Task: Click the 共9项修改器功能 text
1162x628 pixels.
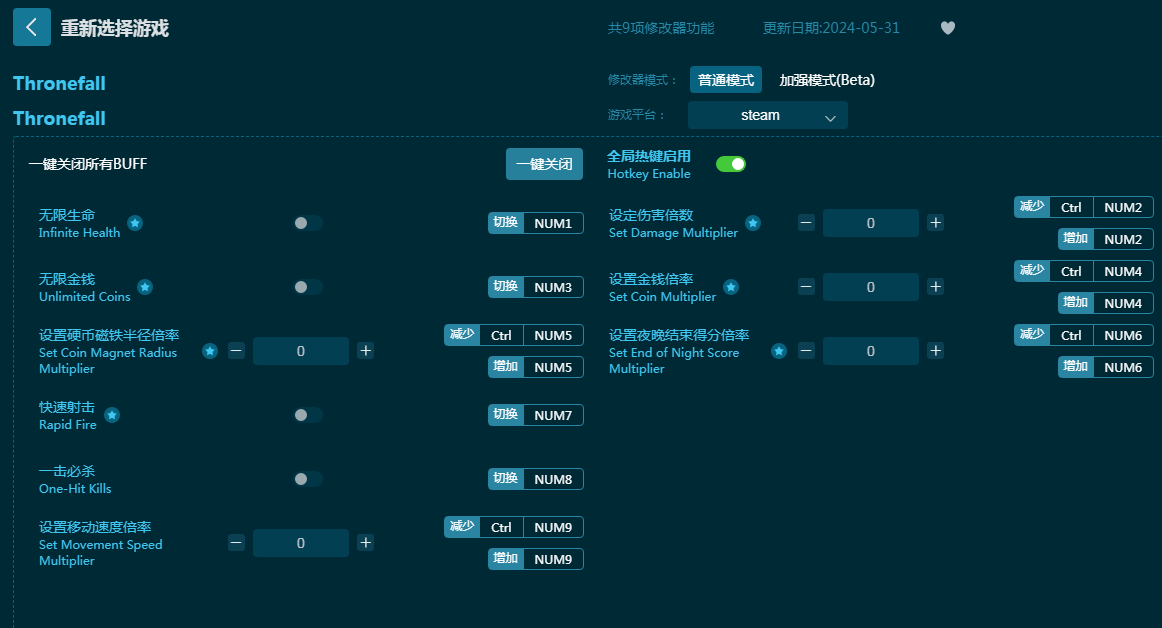Action: (661, 28)
